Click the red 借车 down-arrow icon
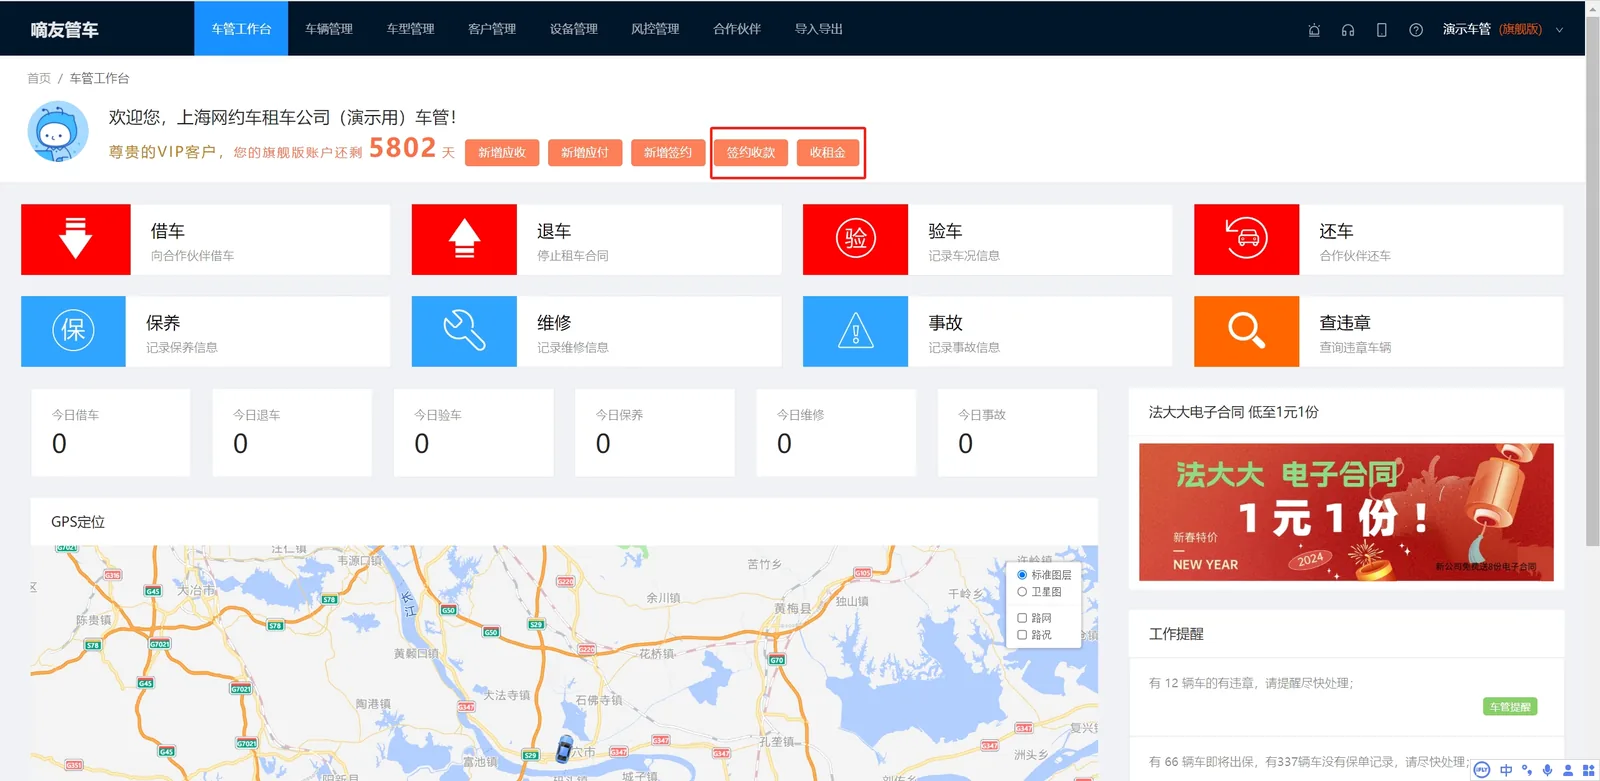The width and height of the screenshot is (1600, 781). point(76,239)
